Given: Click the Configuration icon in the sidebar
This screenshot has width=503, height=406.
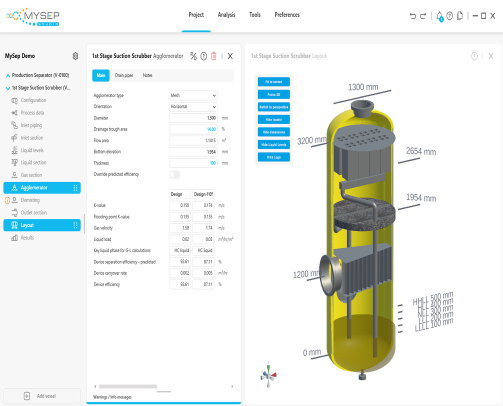Looking at the screenshot, I should tap(14, 100).
